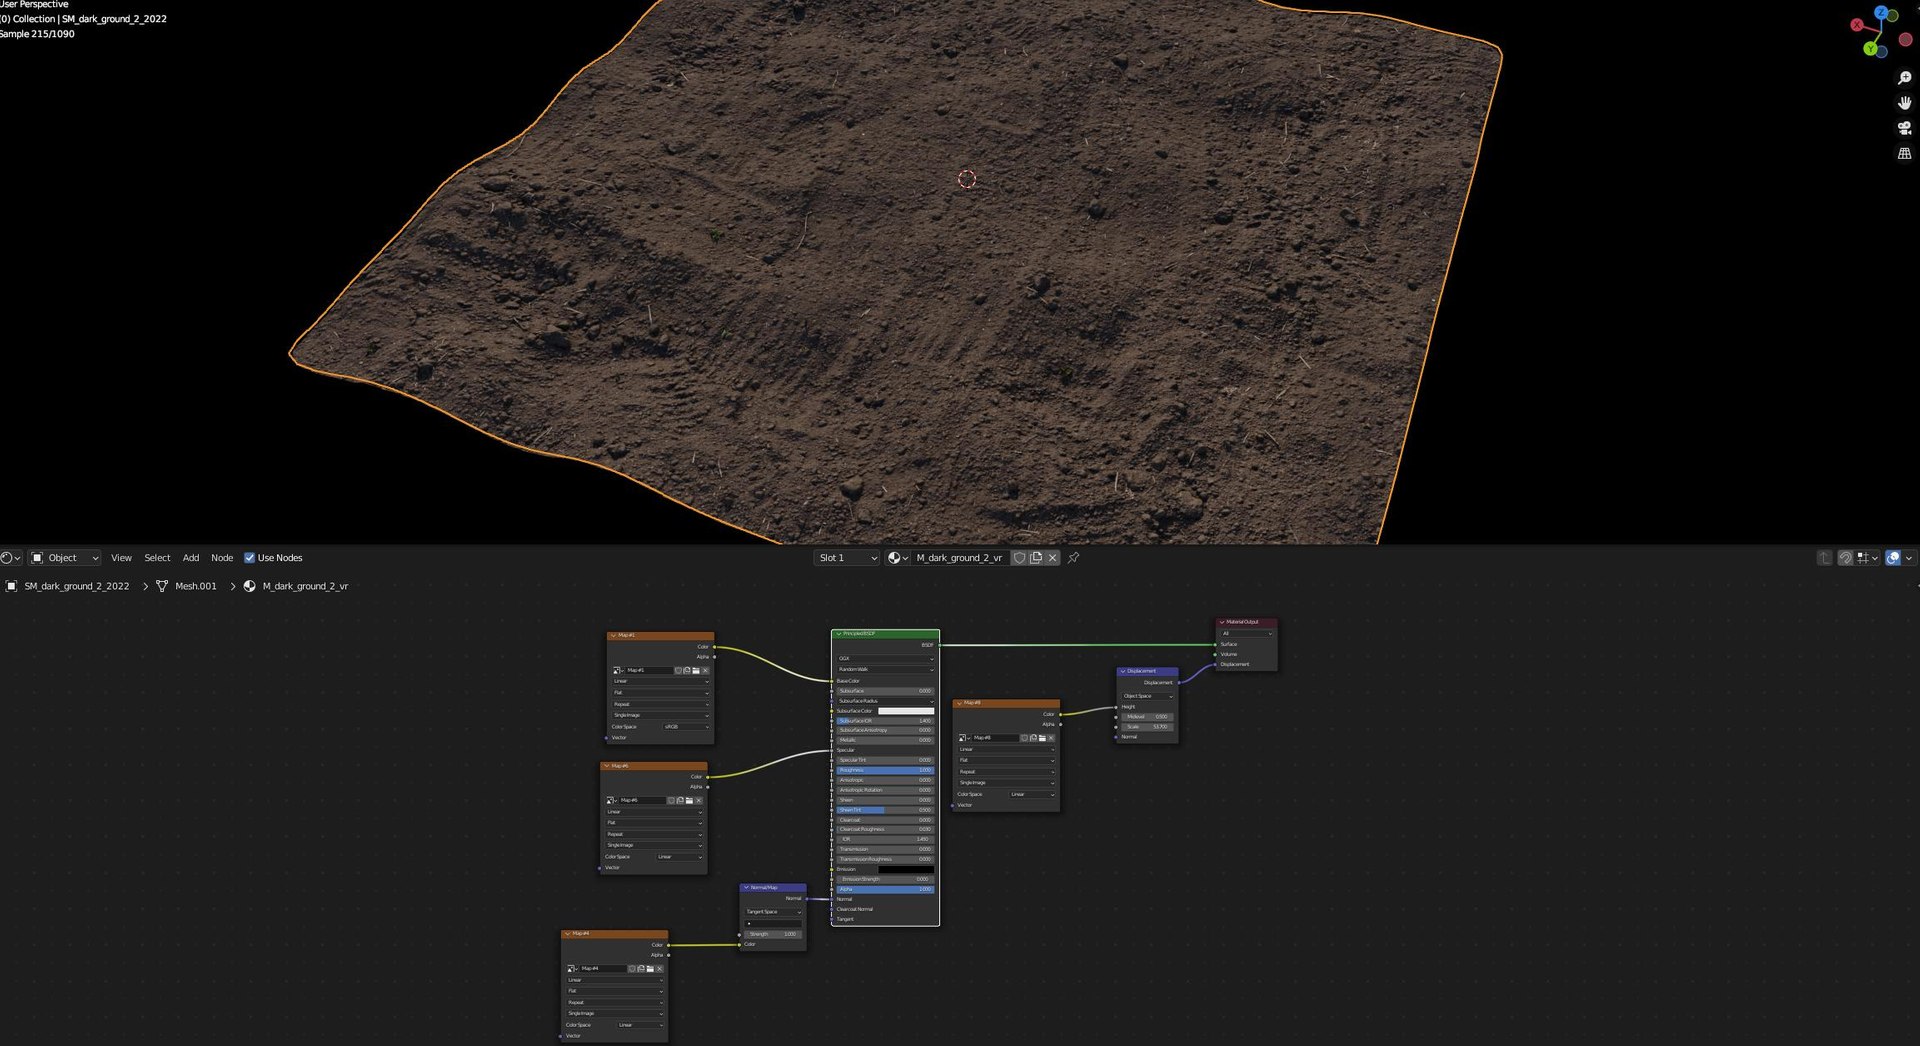Click SM_dark_ground_2_2022 in the breadcrumb
The height and width of the screenshot is (1046, 1920).
click(77, 586)
